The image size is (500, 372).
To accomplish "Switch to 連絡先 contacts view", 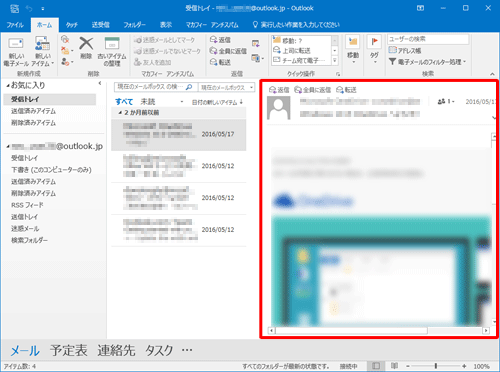I will (116, 351).
